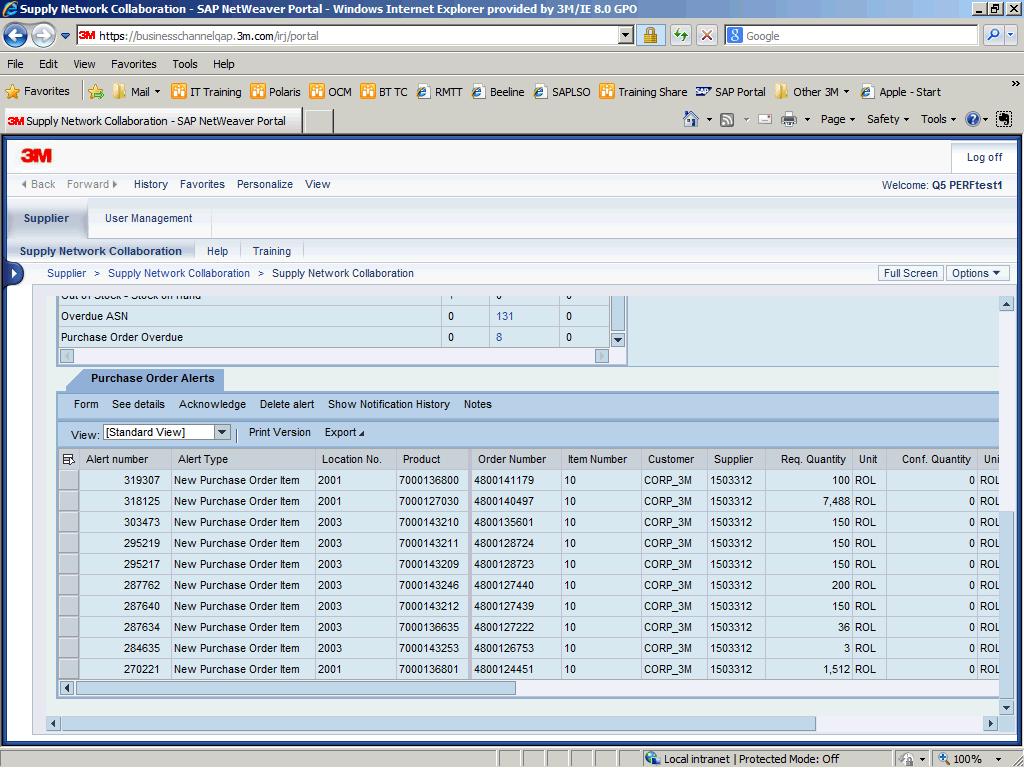
Task: Click the alerts table horizontal scrollbar
Action: tap(295, 688)
